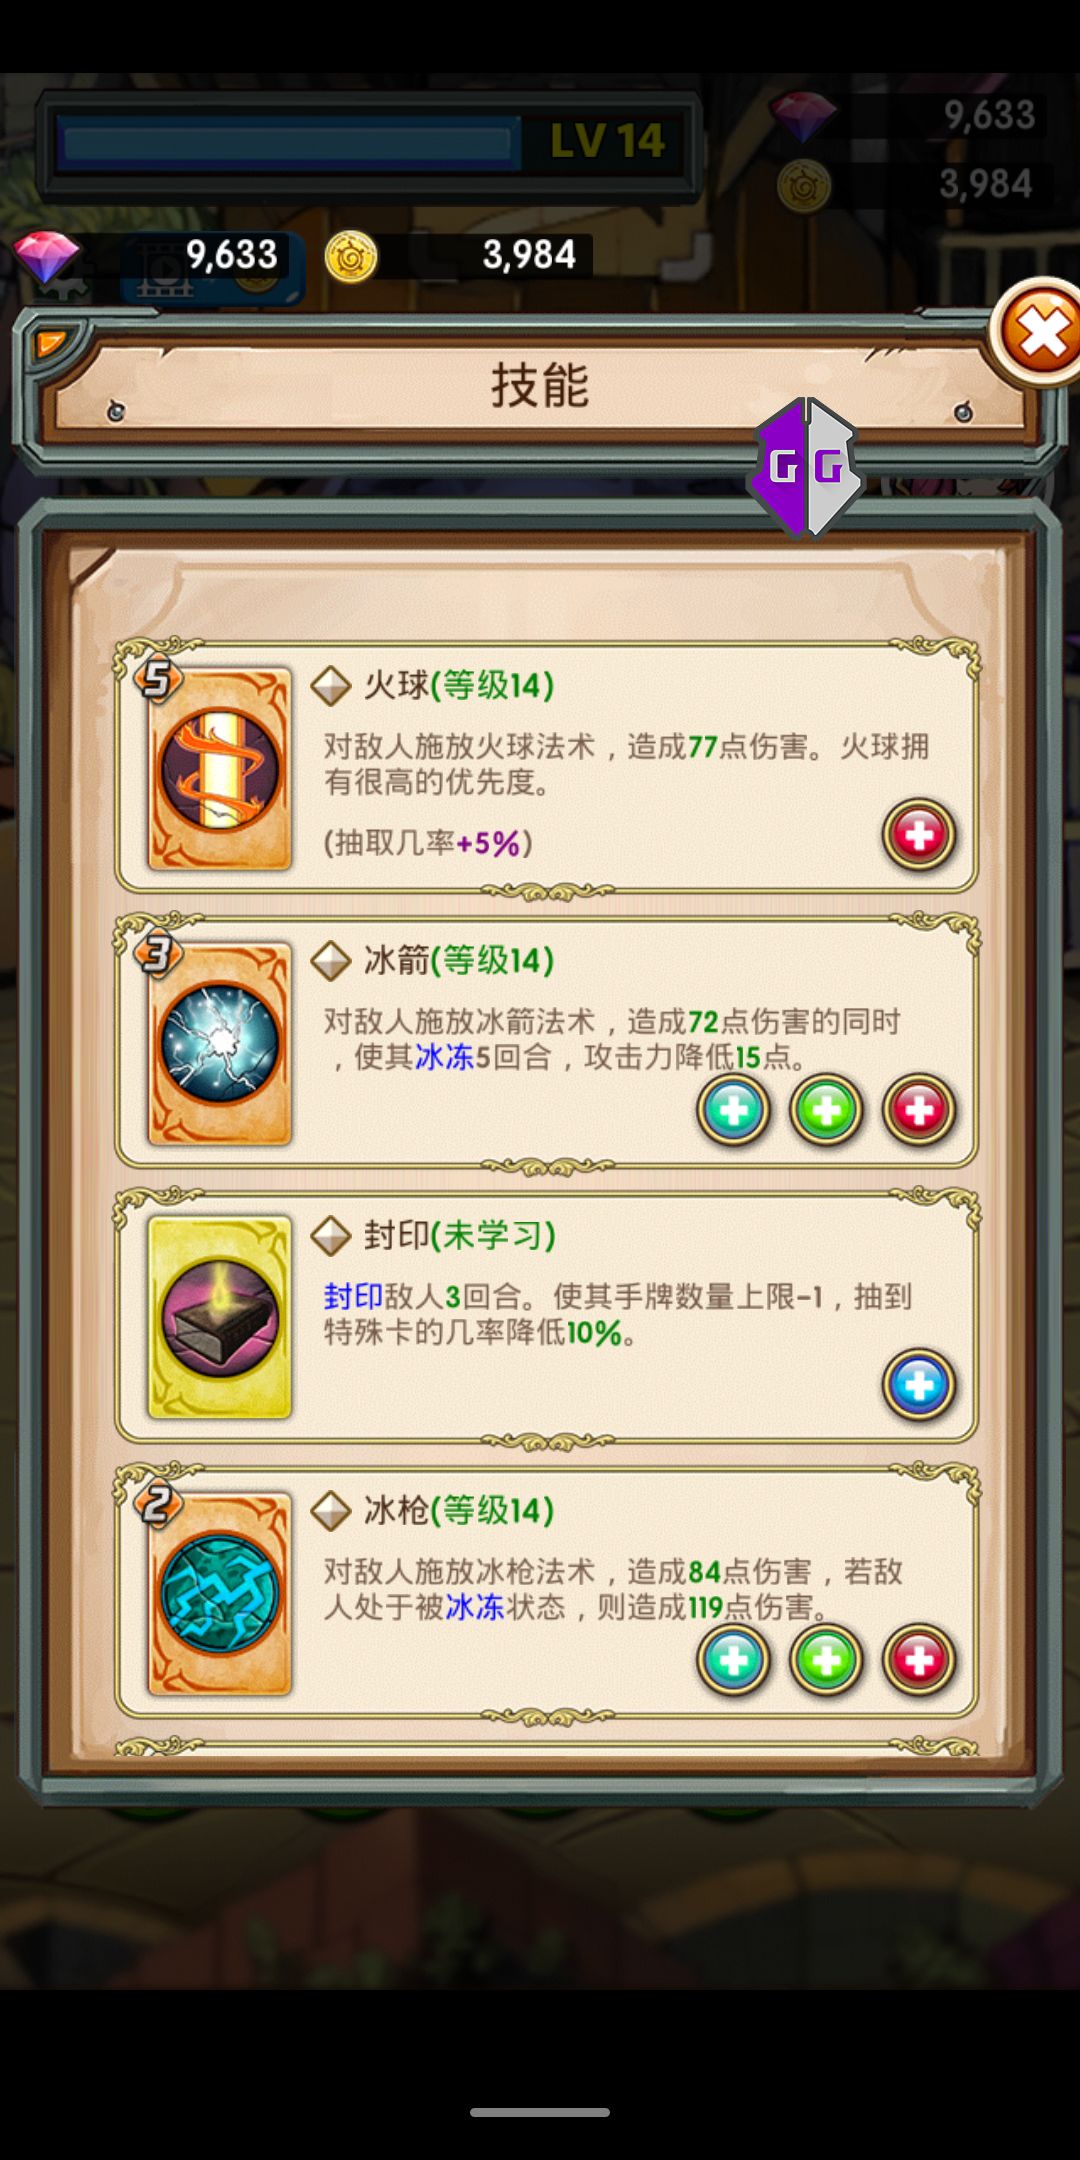This screenshot has width=1080, height=2160.
Task: Select the 冰箭 ice arrow card thumbnail
Action: (x=220, y=1044)
